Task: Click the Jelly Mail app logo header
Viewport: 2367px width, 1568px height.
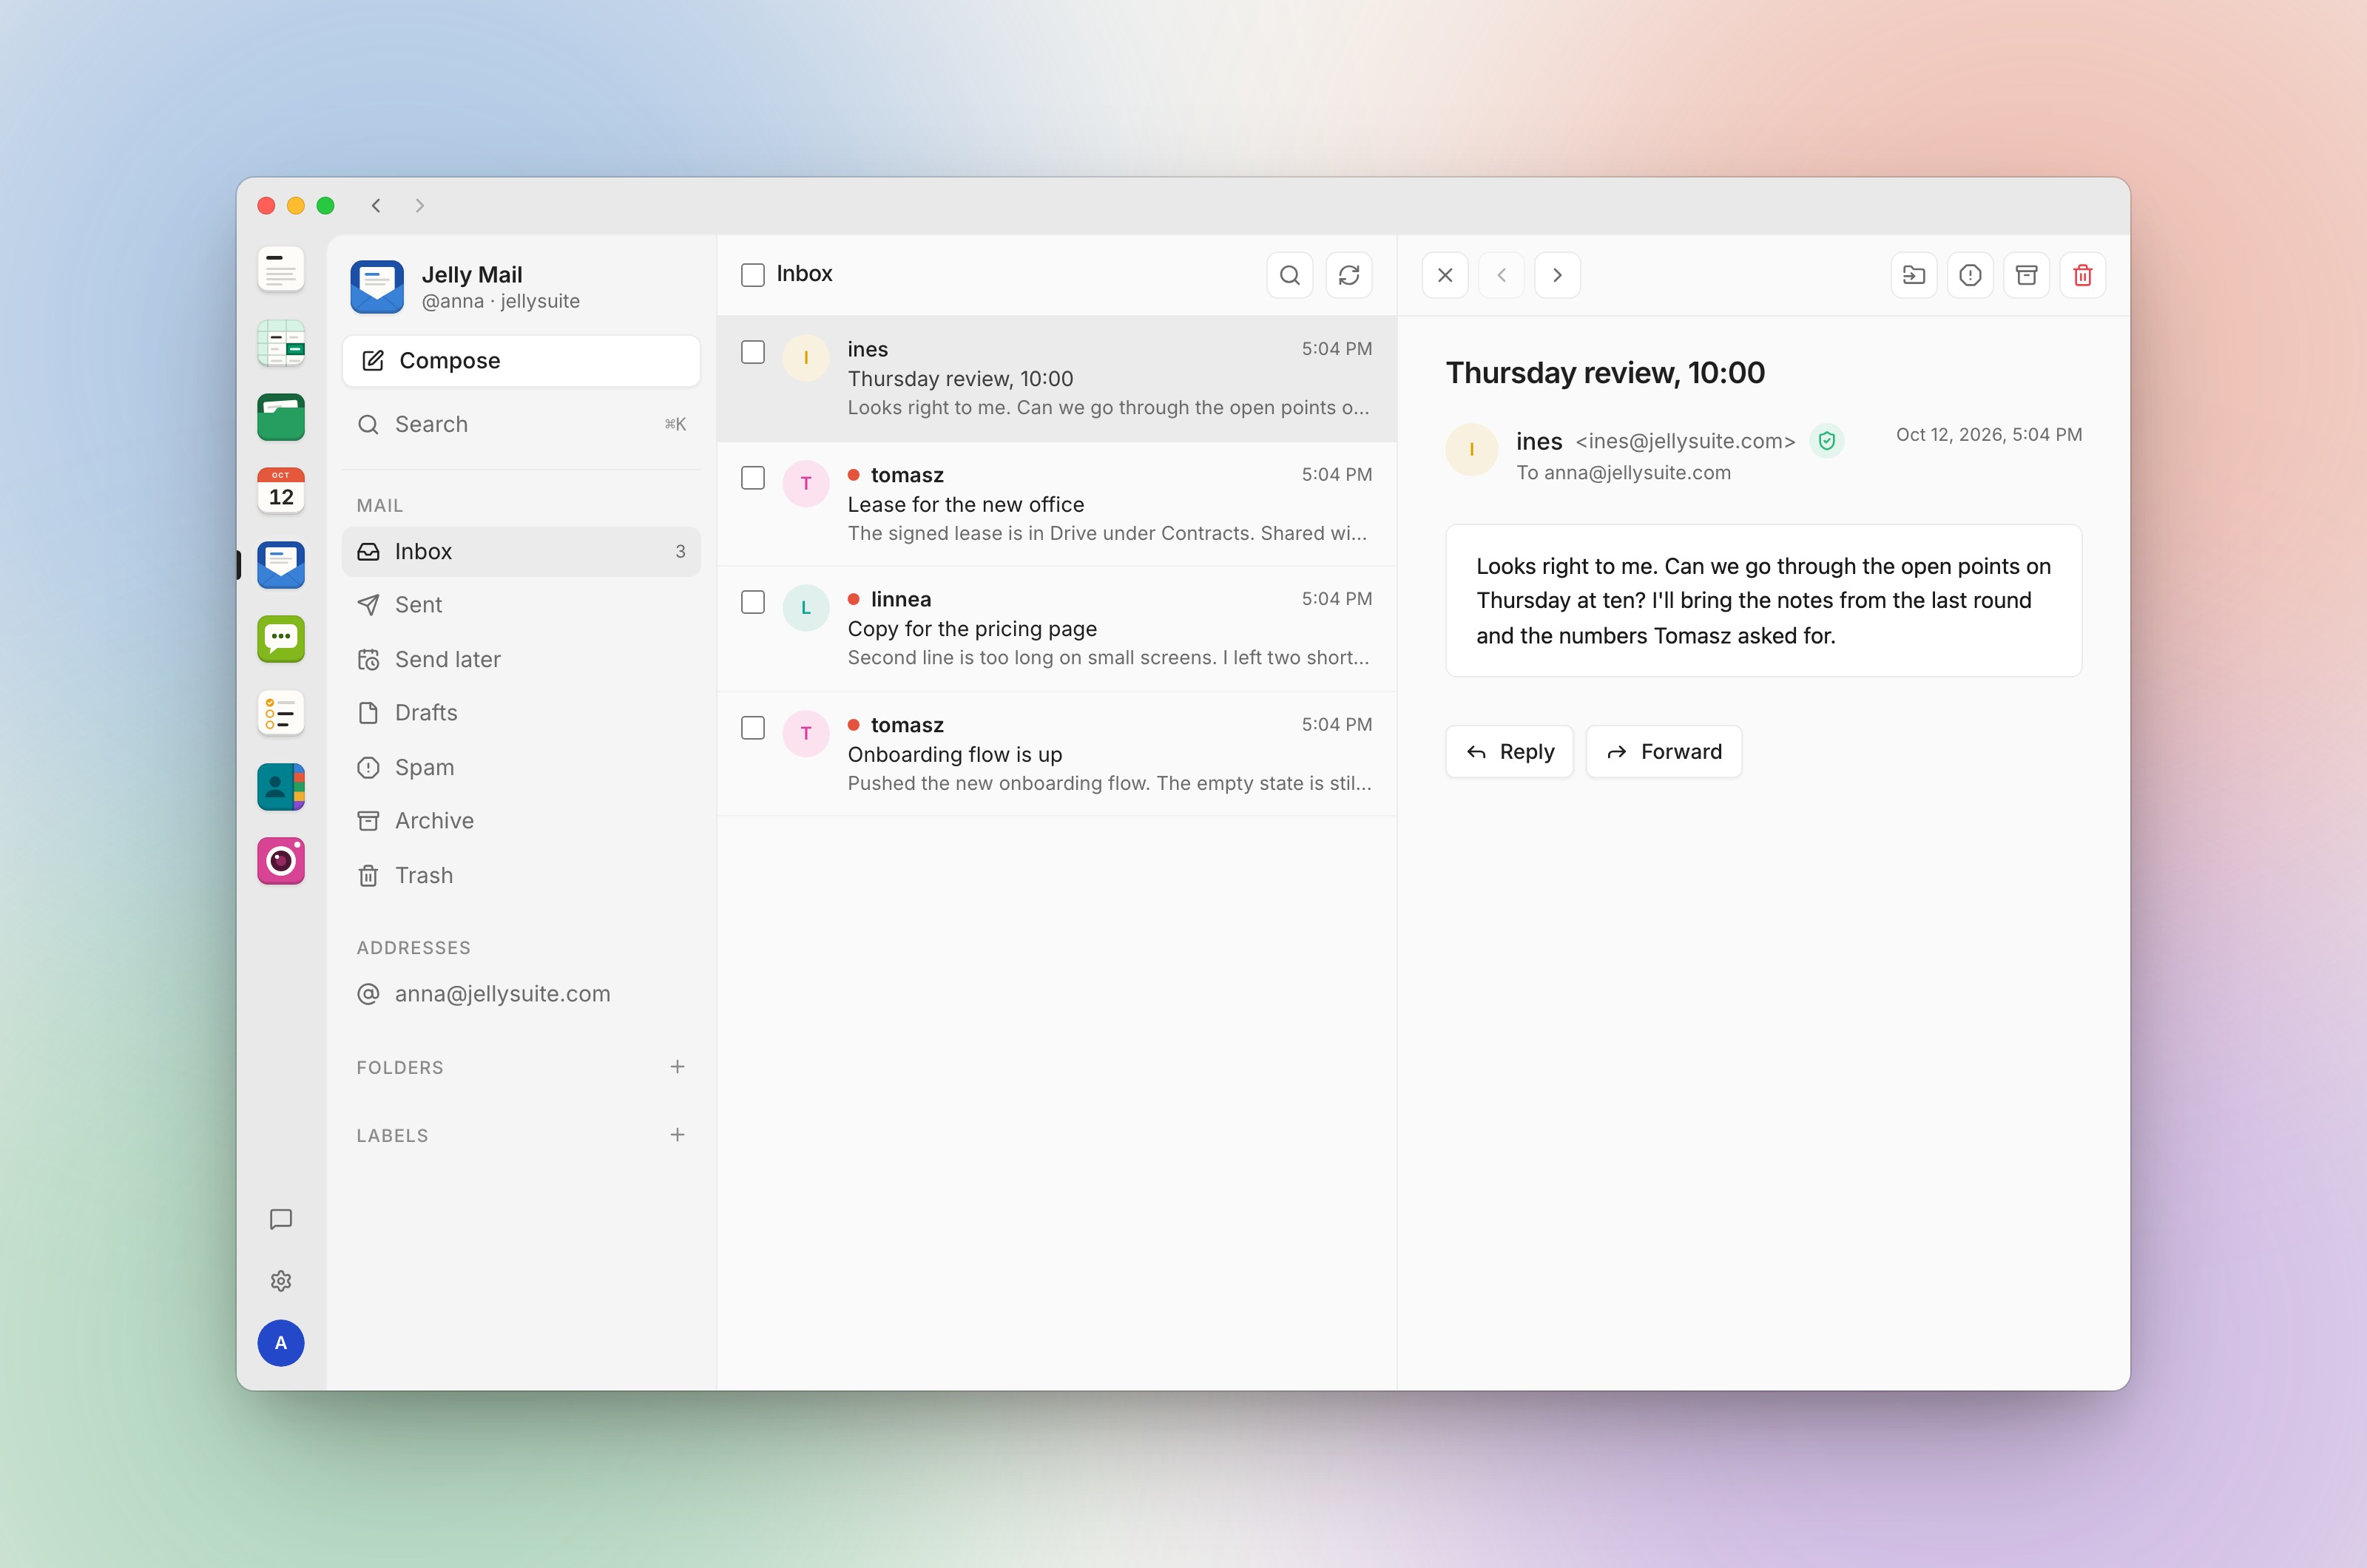Action: pos(377,287)
